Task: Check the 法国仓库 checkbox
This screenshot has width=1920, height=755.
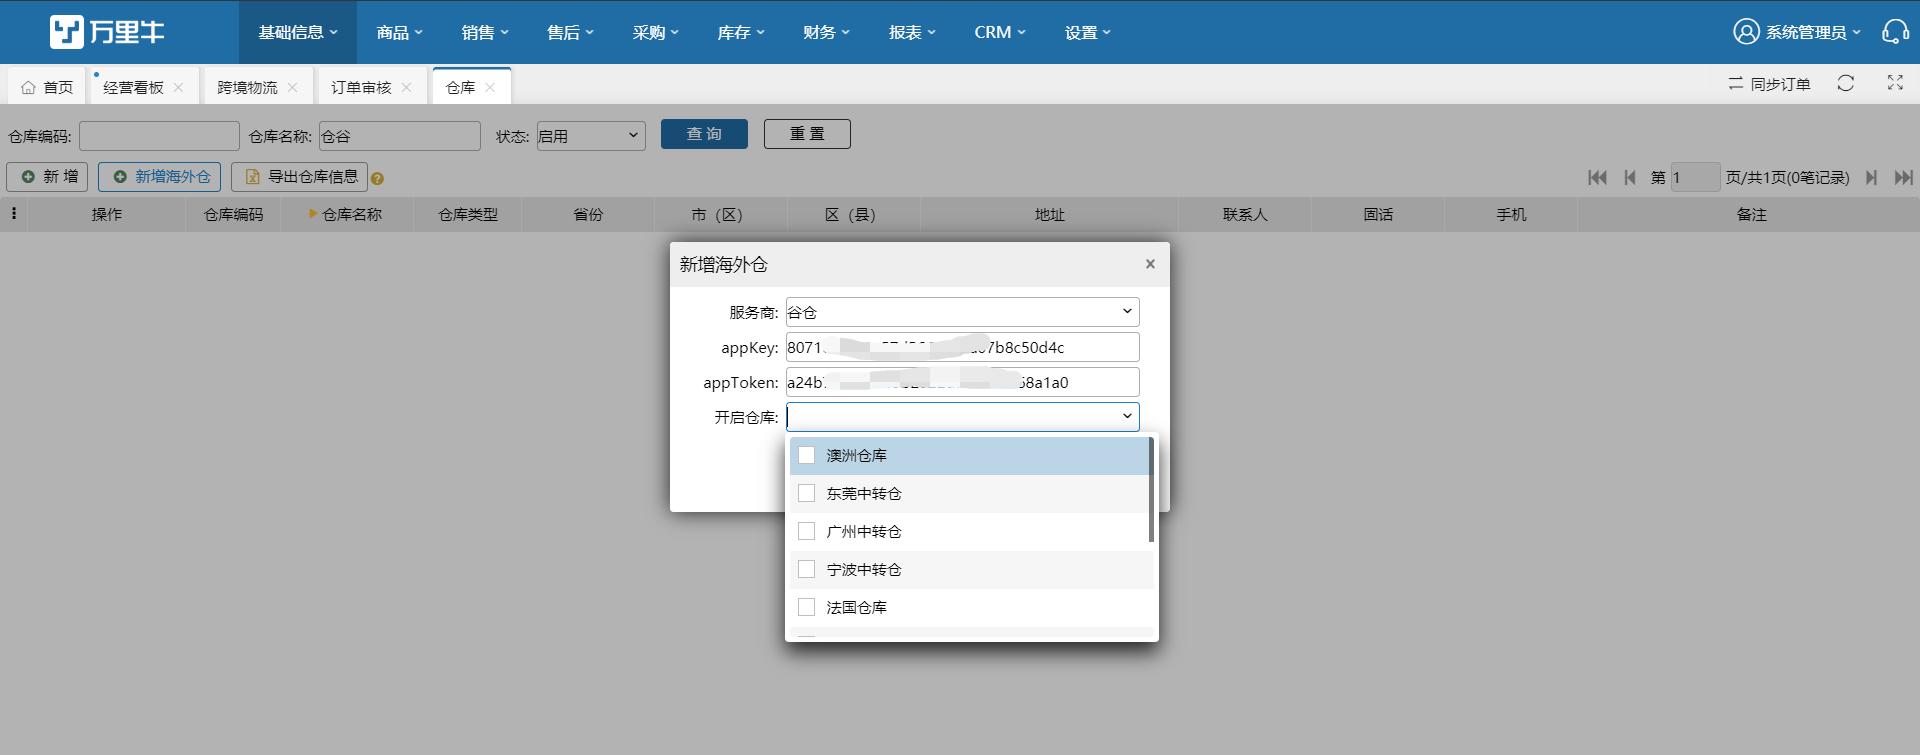Action: [x=807, y=607]
